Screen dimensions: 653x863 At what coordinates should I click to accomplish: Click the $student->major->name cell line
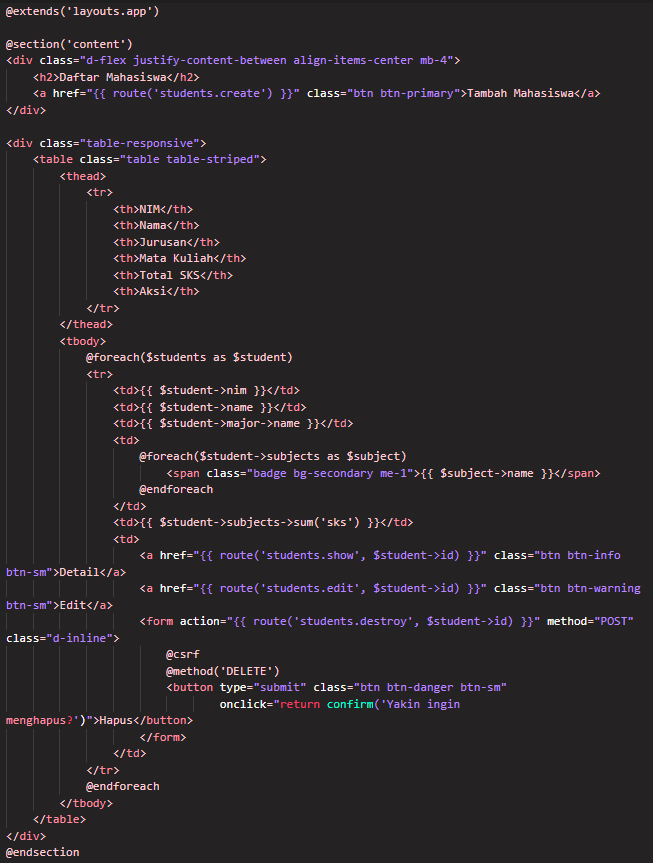click(x=233, y=424)
